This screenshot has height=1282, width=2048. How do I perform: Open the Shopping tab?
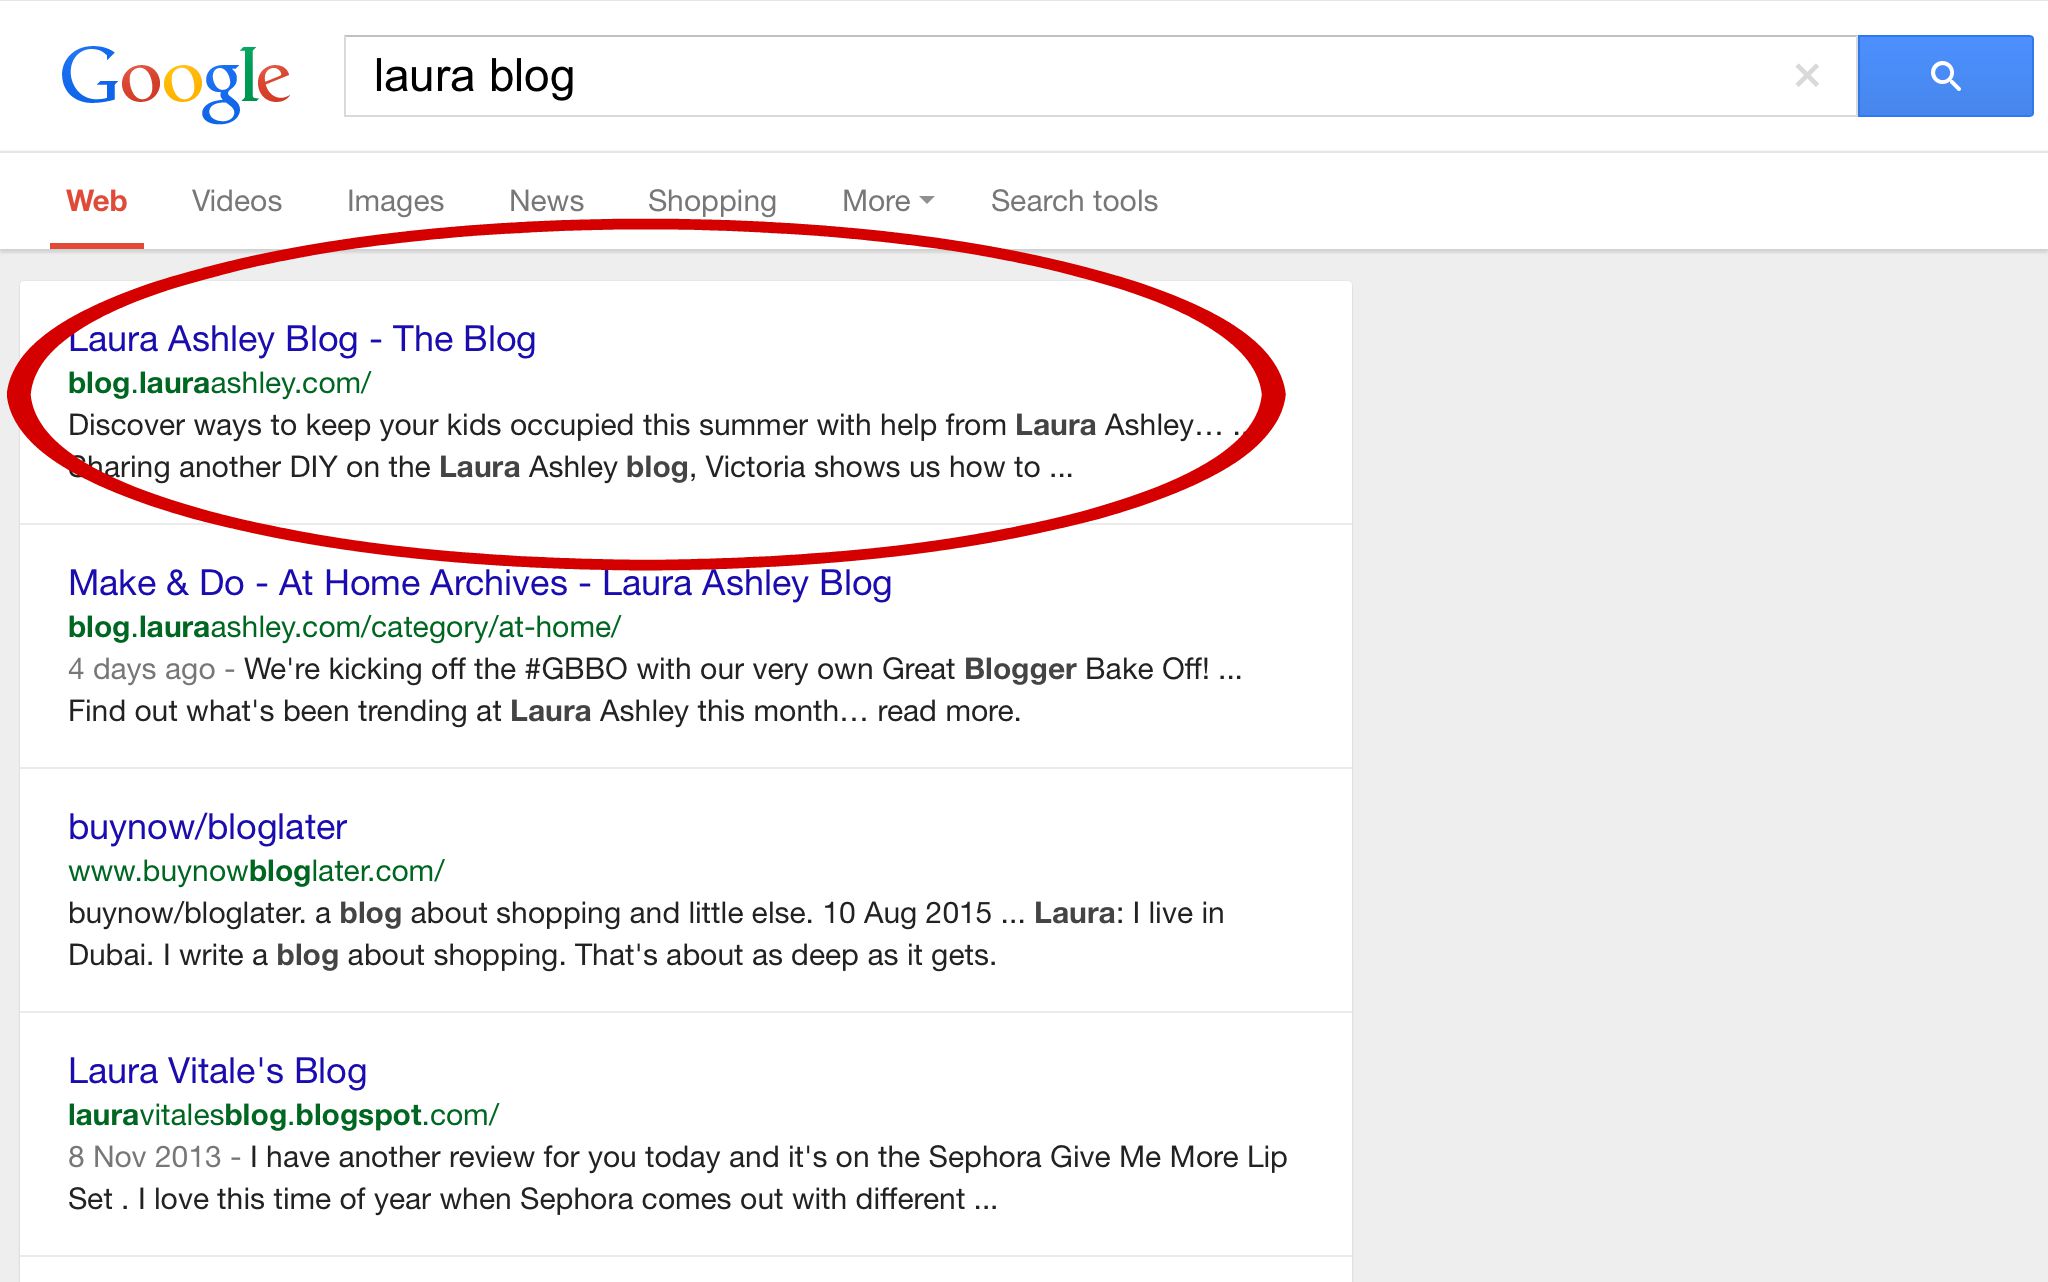pyautogui.click(x=712, y=202)
